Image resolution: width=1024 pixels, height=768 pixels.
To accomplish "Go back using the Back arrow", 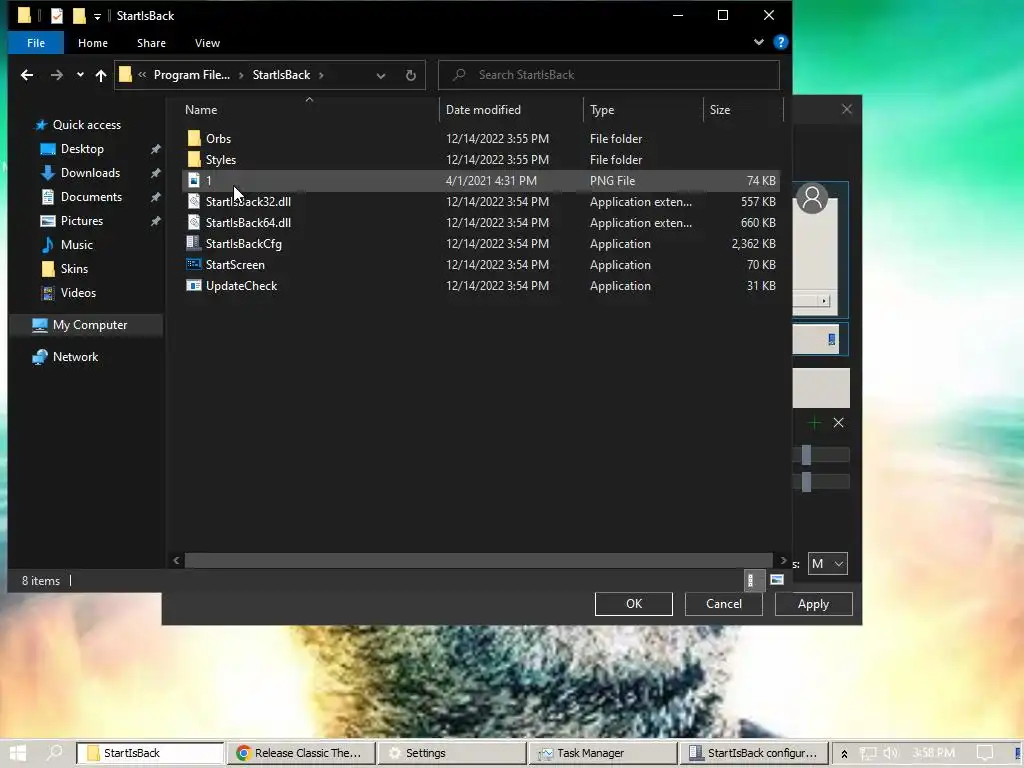I will click(27, 75).
